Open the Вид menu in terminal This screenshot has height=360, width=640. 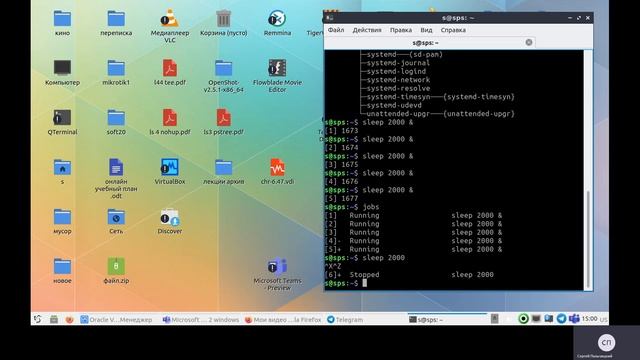click(x=426, y=30)
